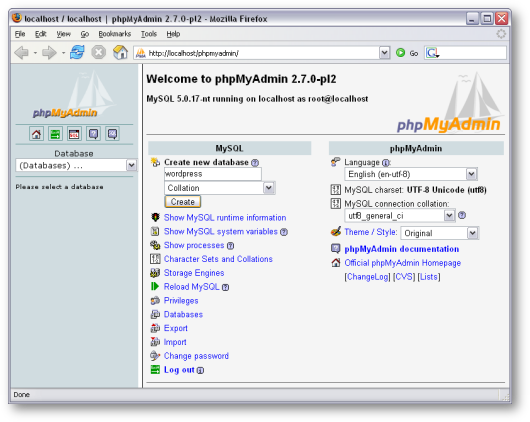Click the Firefox Forward arrow button
Viewport: 530px width, 422px height.
pos(49,53)
